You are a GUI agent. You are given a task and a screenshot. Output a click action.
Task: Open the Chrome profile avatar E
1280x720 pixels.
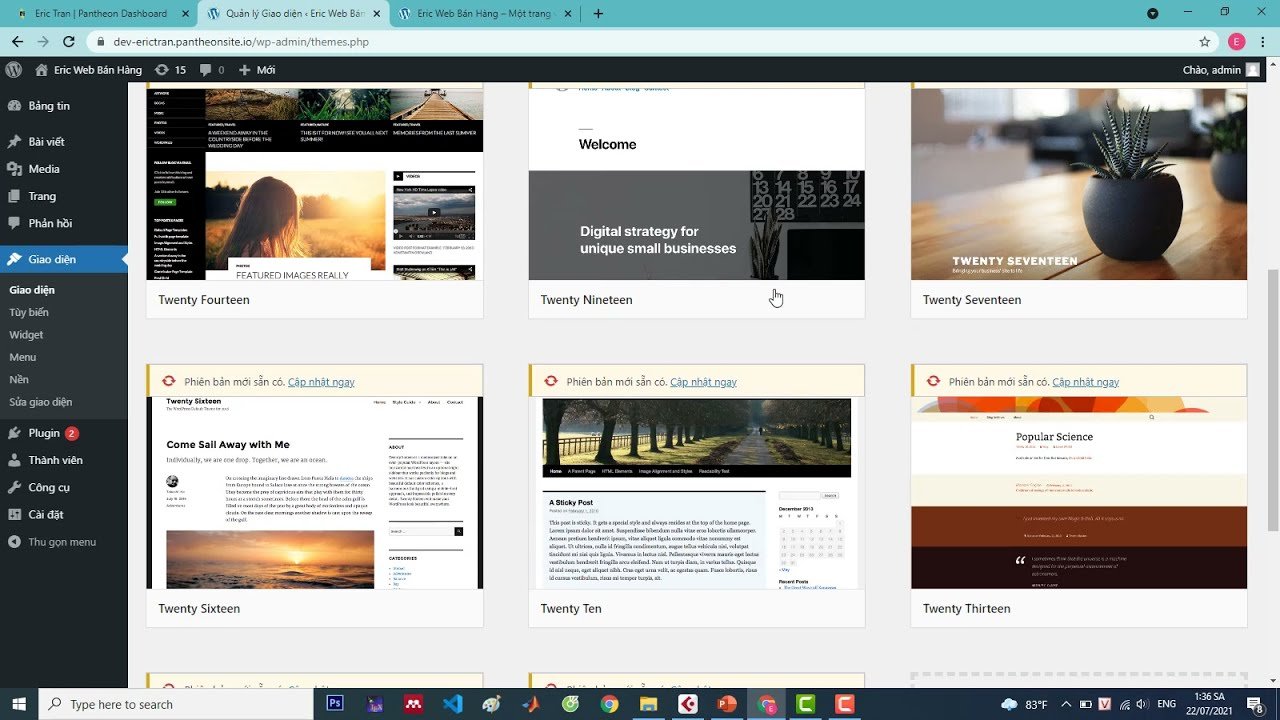[x=1236, y=42]
